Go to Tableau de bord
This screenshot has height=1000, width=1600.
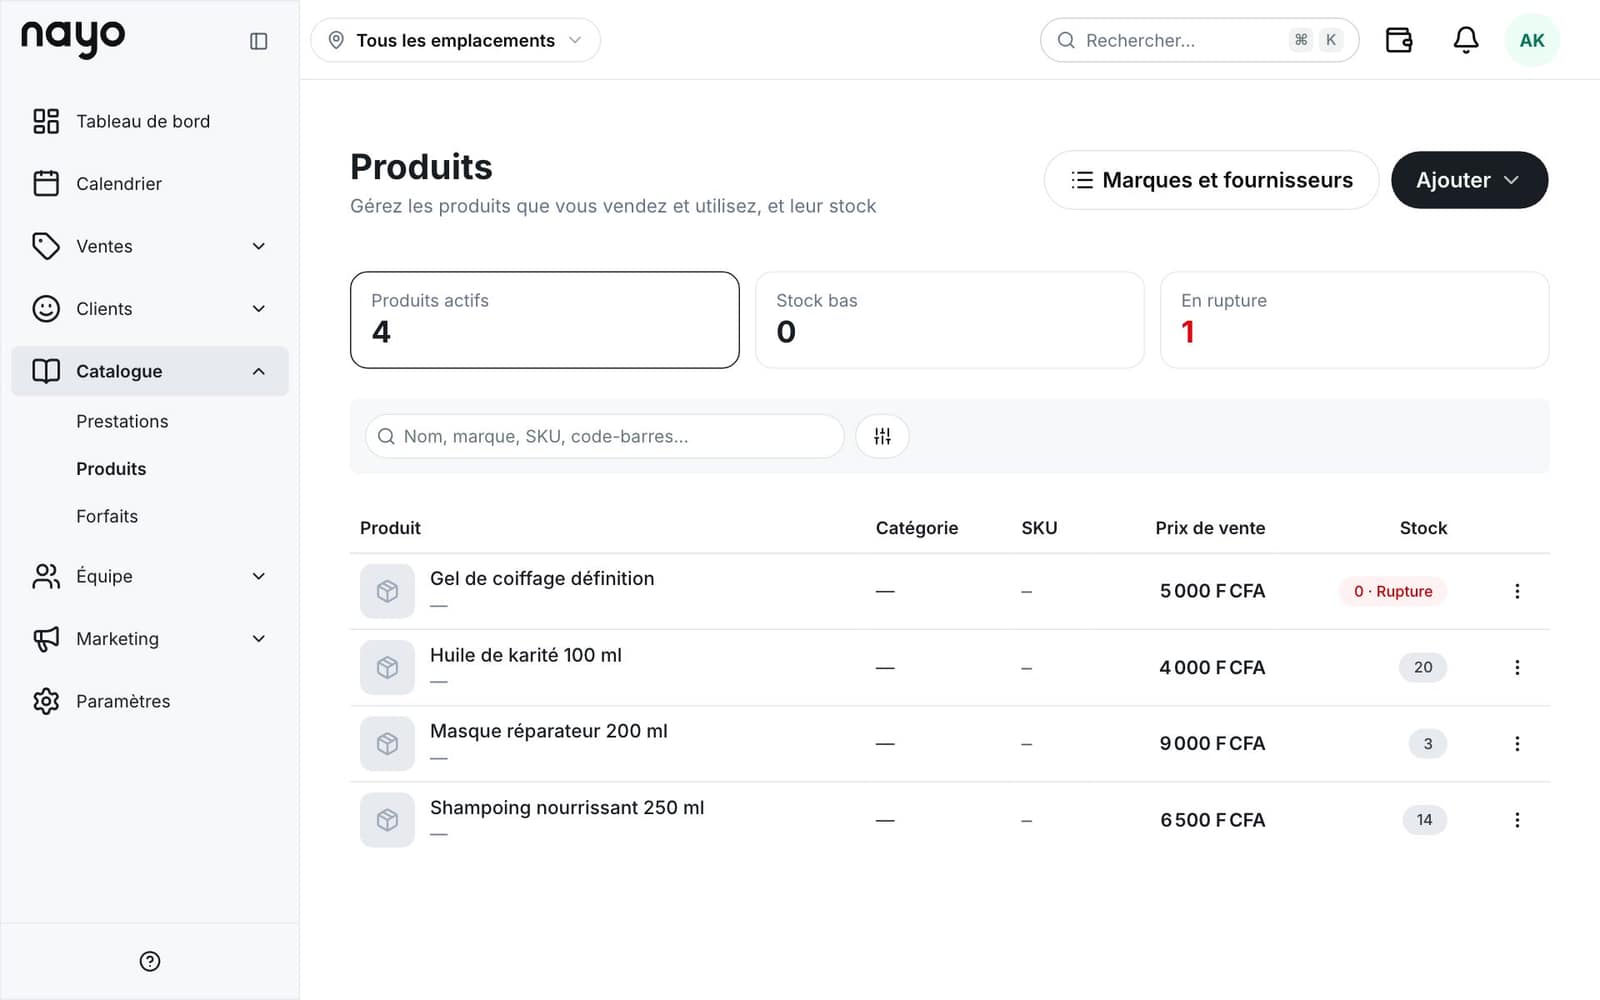point(150,121)
